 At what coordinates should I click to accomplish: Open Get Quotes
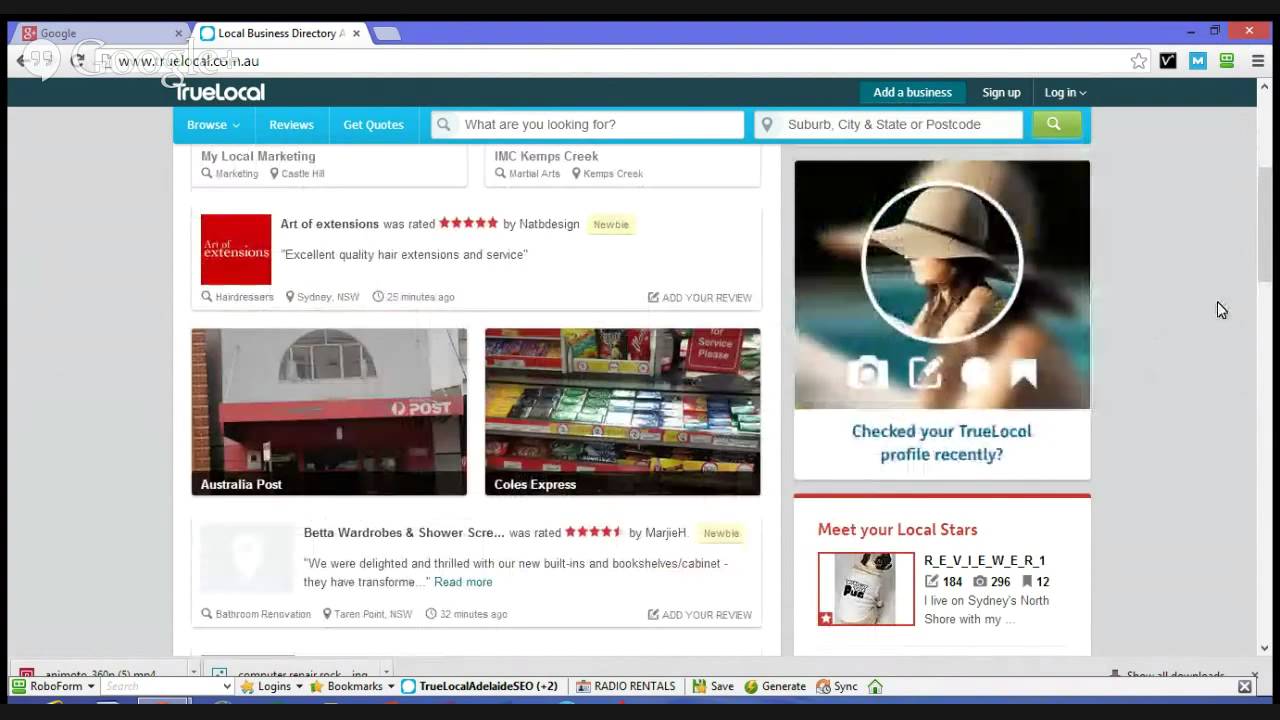(x=373, y=125)
